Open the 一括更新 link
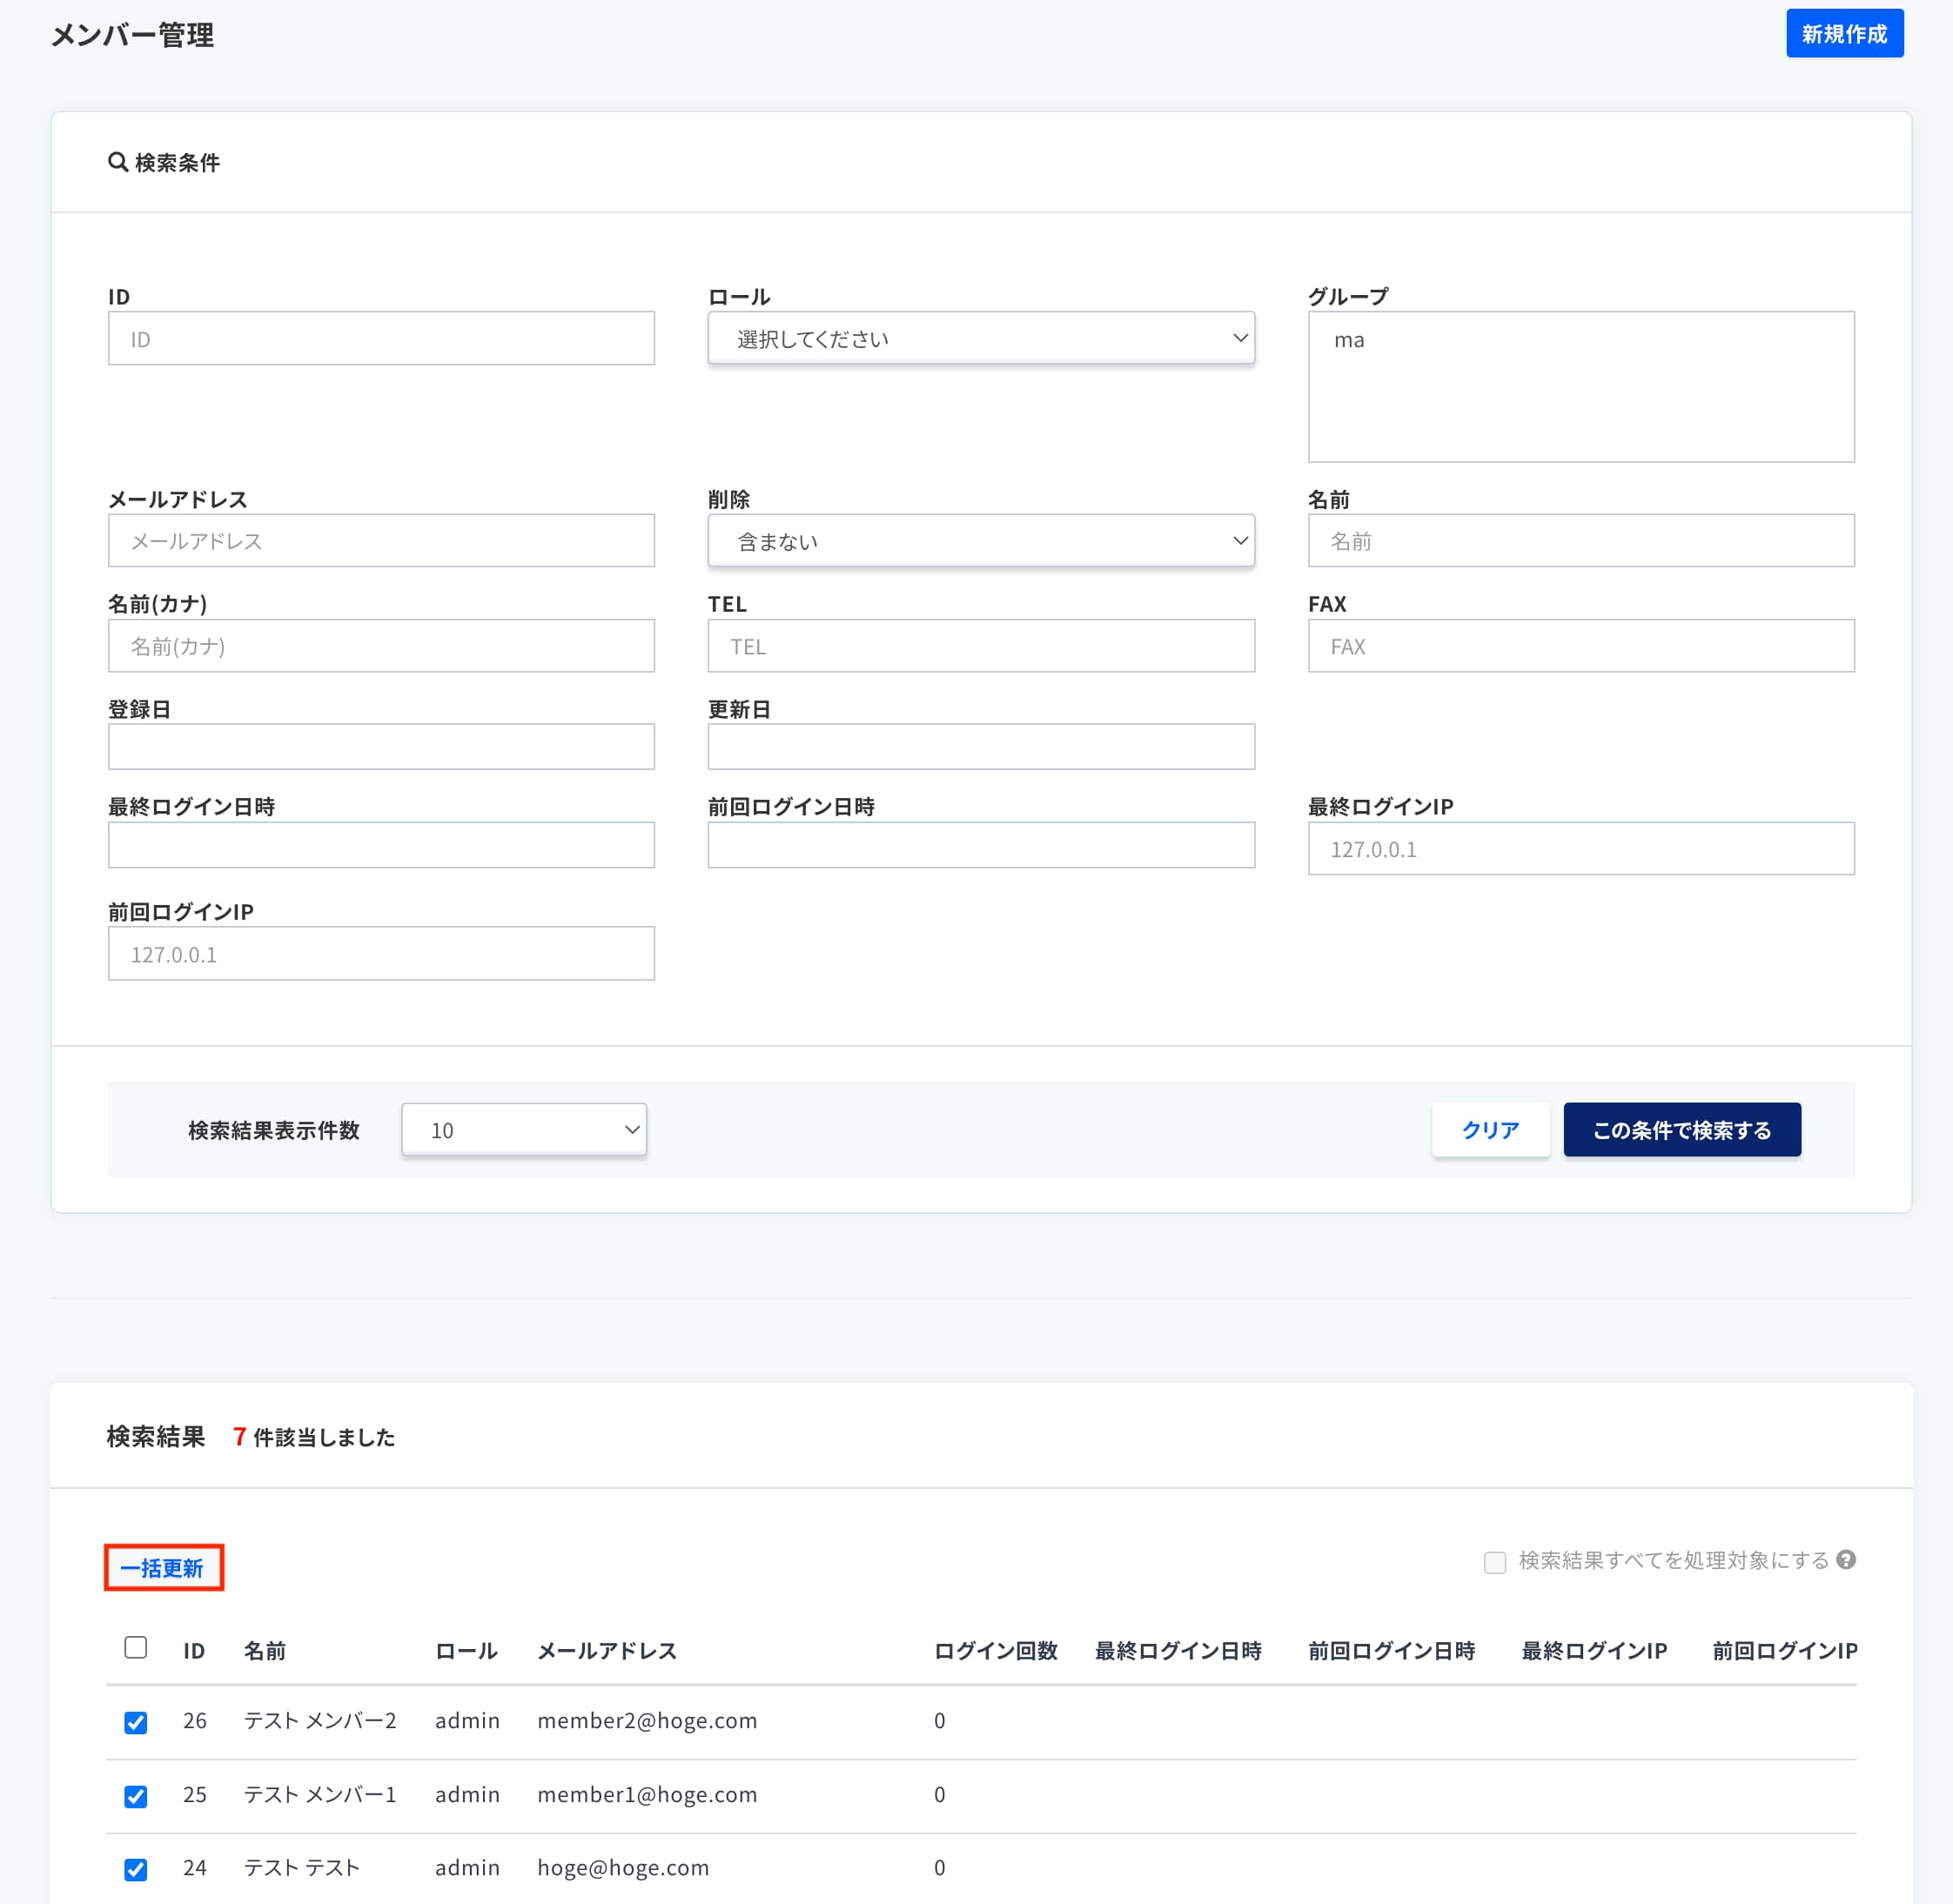The image size is (1953, 1904). [x=163, y=1567]
